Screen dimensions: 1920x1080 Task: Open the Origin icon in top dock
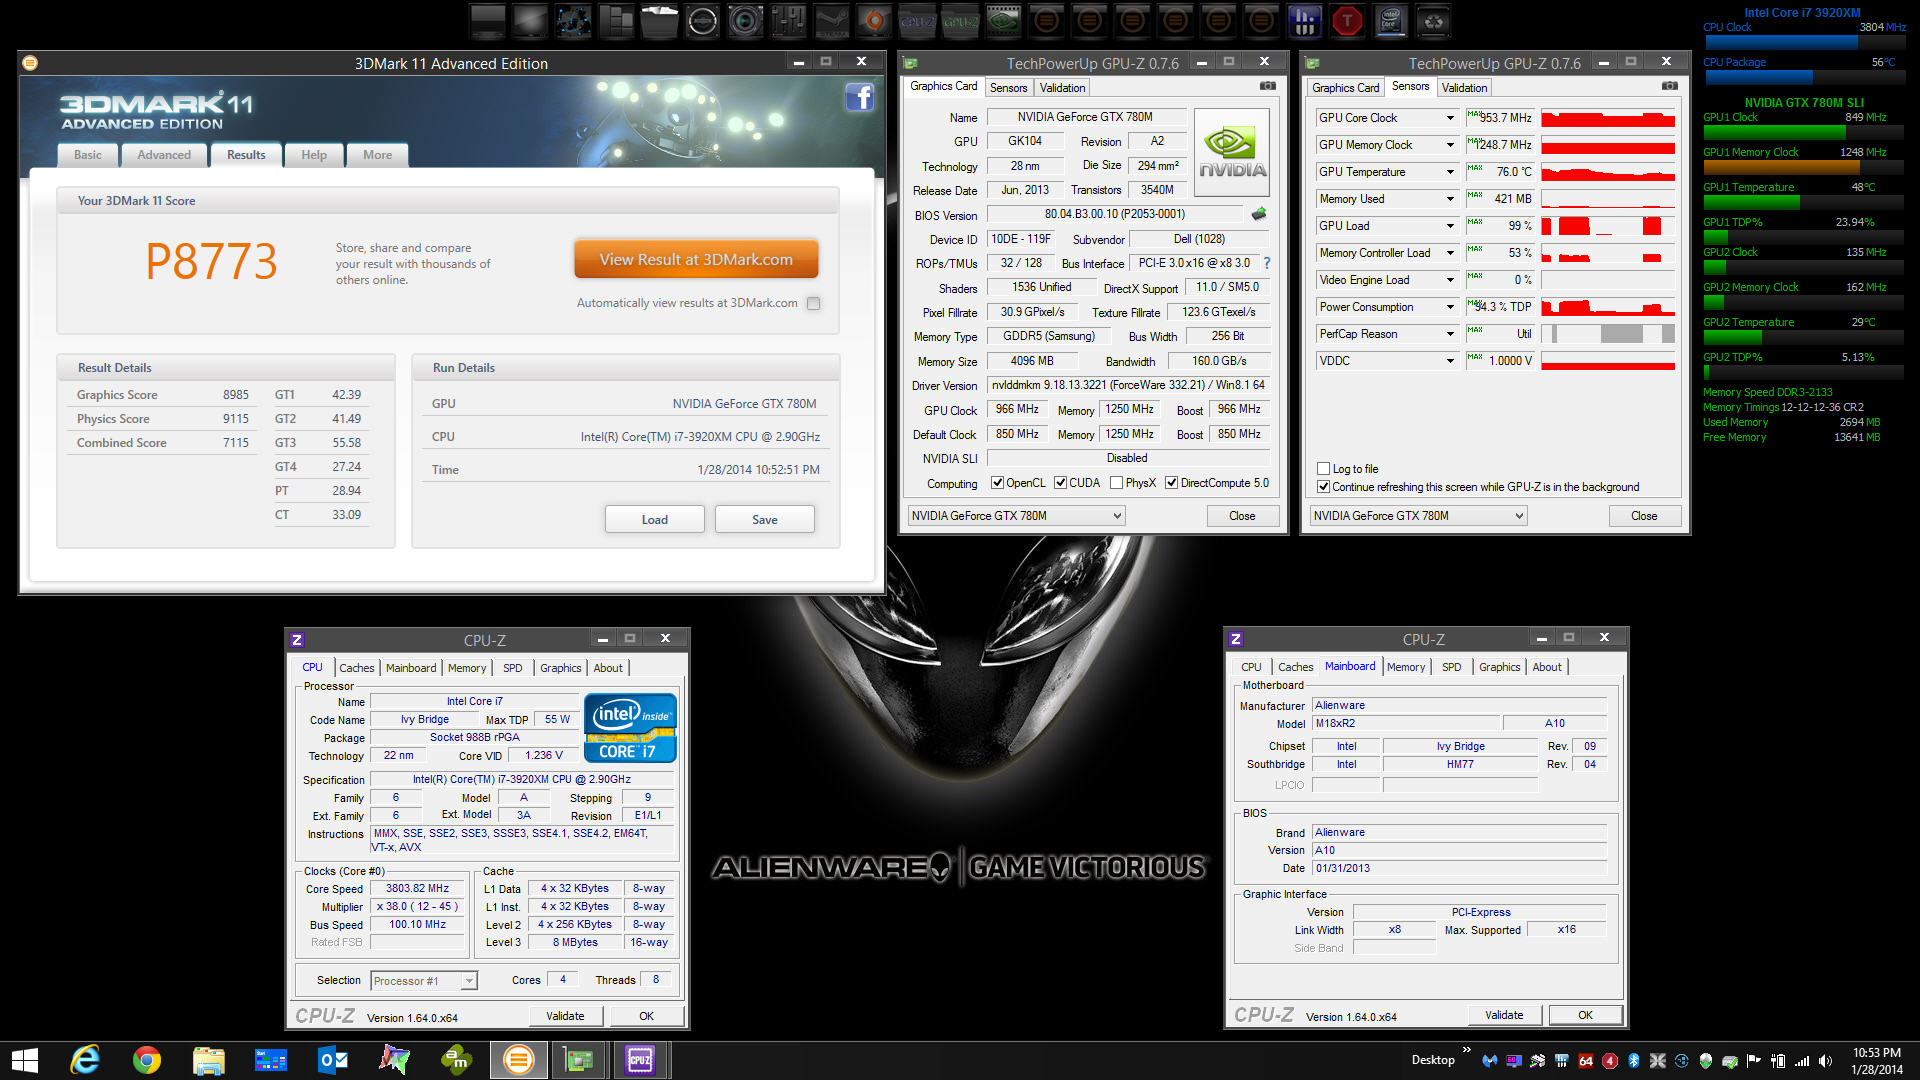[x=874, y=21]
